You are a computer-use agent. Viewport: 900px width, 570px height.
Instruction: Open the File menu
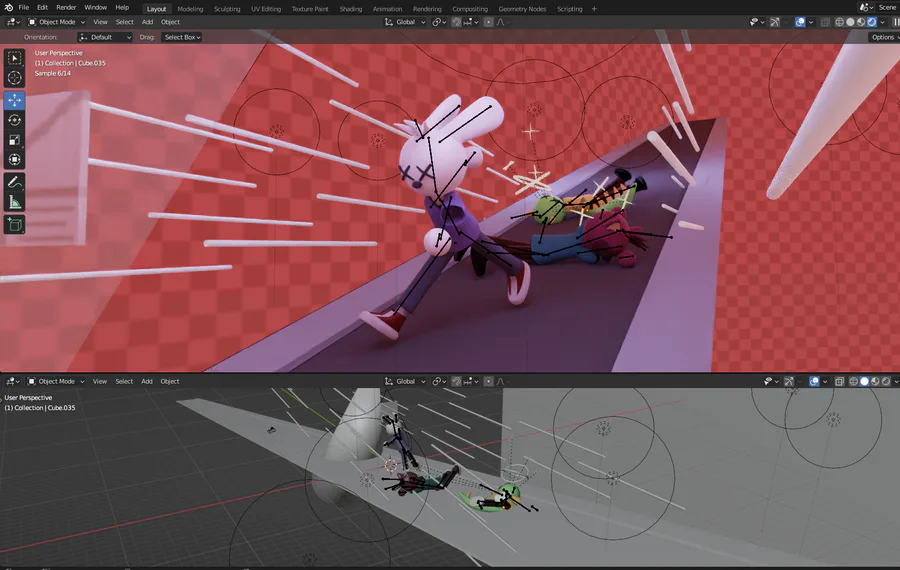[24, 7]
